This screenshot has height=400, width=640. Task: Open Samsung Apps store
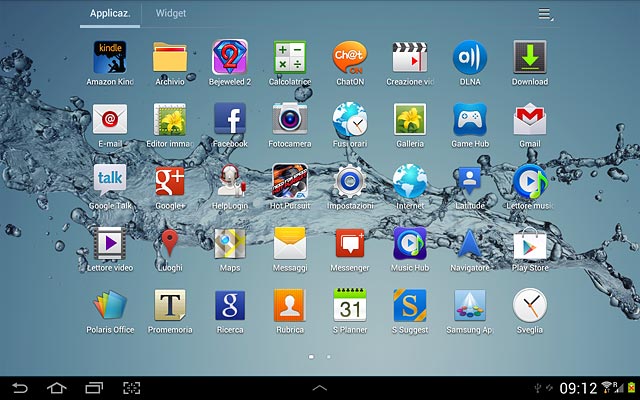[470, 305]
